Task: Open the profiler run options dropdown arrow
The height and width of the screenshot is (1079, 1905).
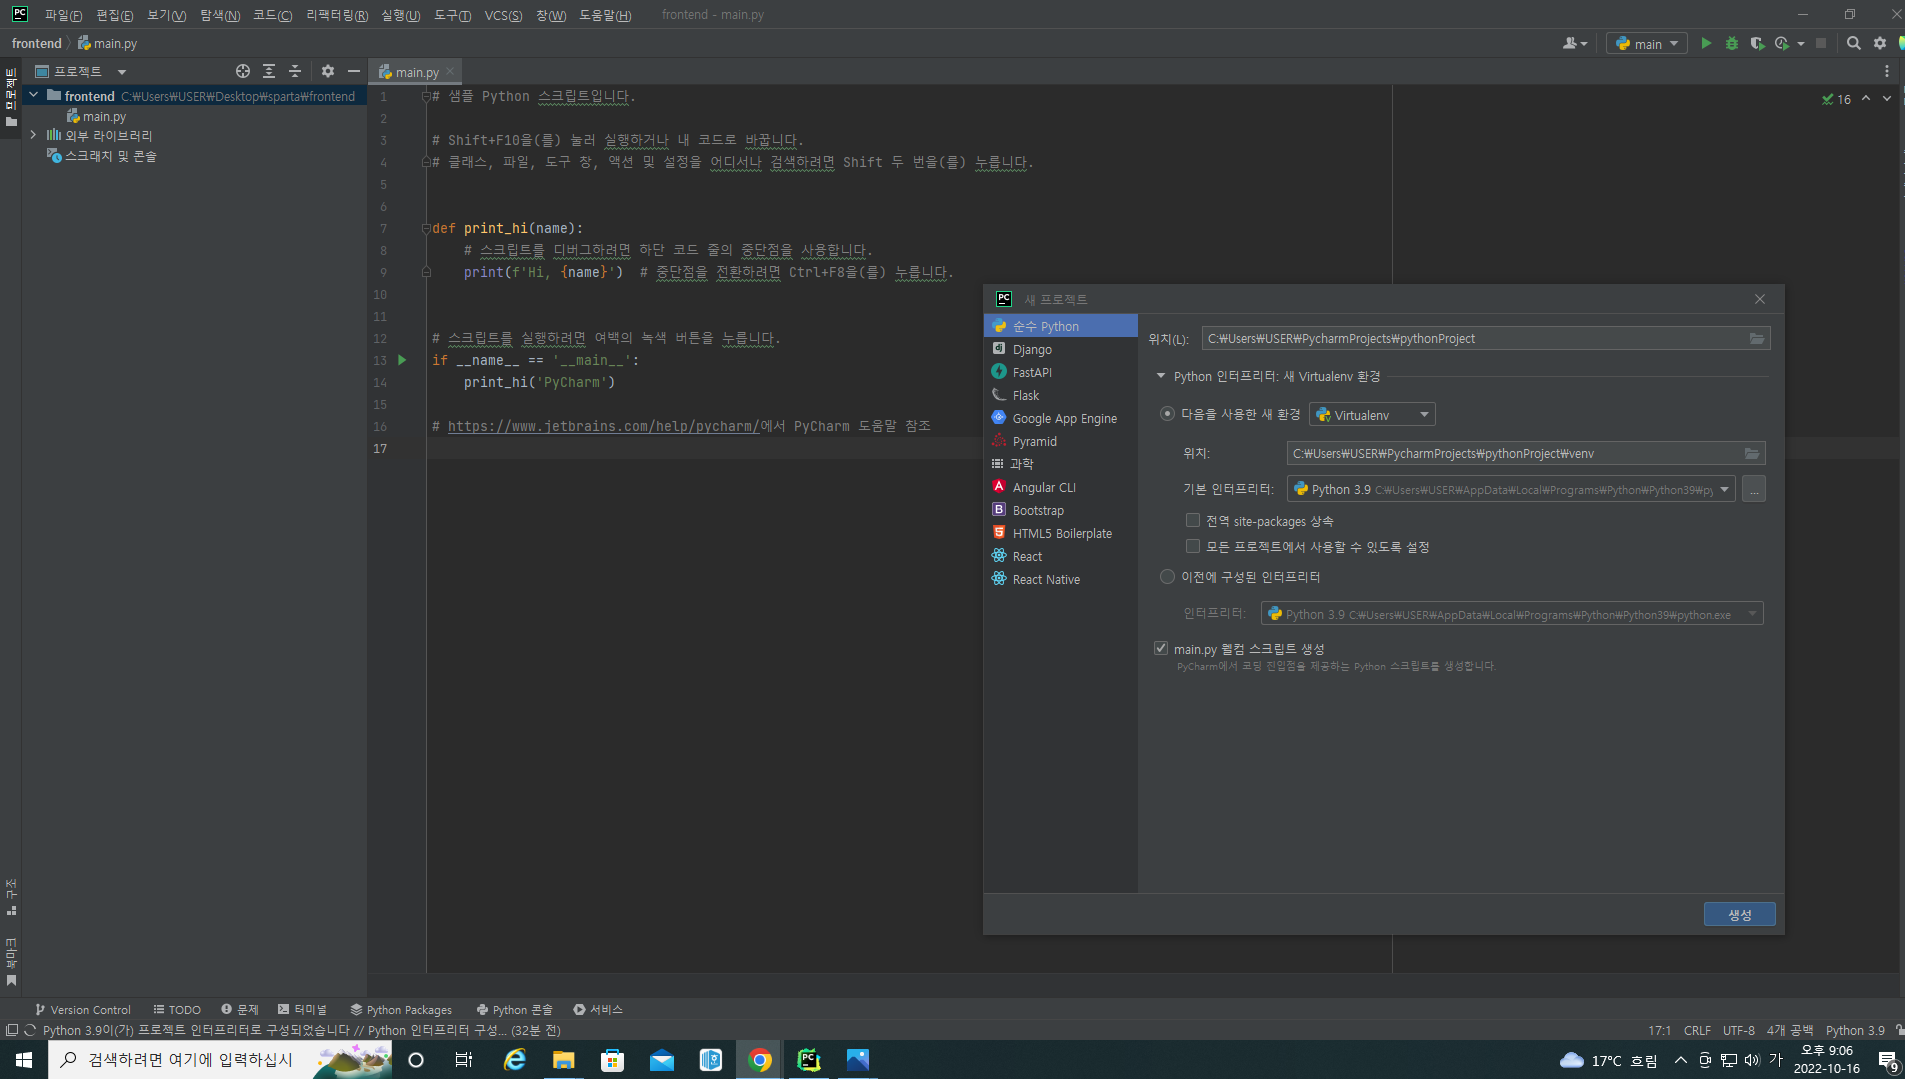Action: coord(1801,43)
